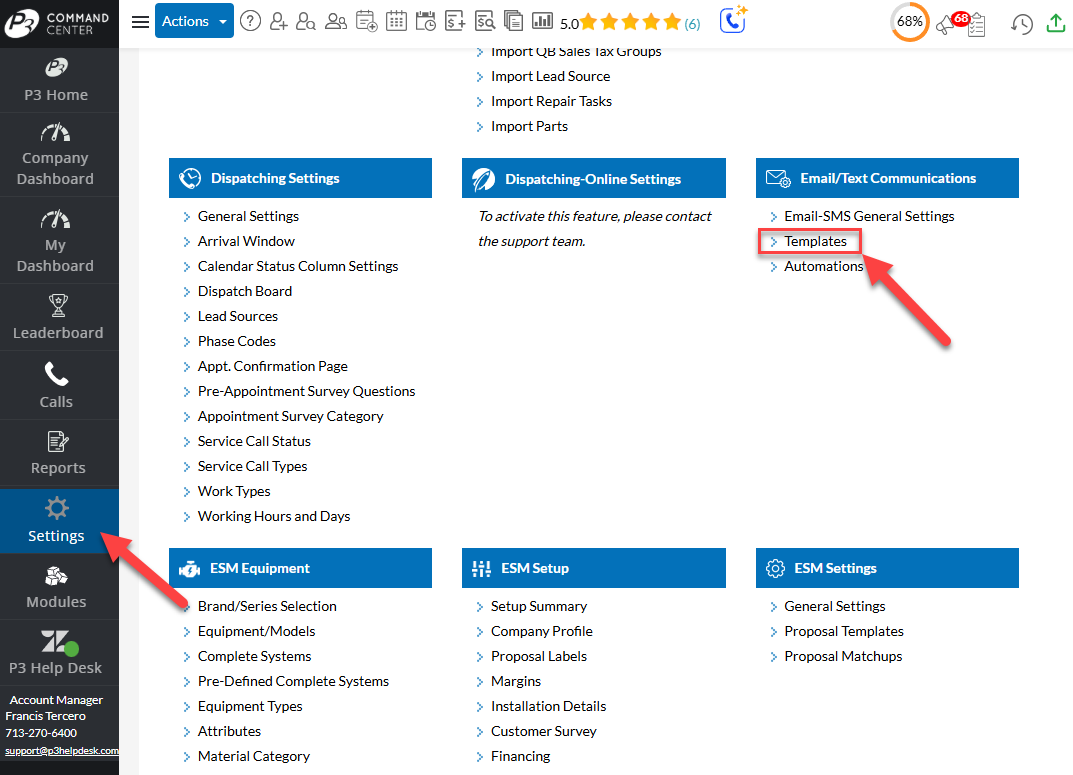Screen dimensions: 1073x775
Task: Open Import Lead Source link
Action: (x=550, y=76)
